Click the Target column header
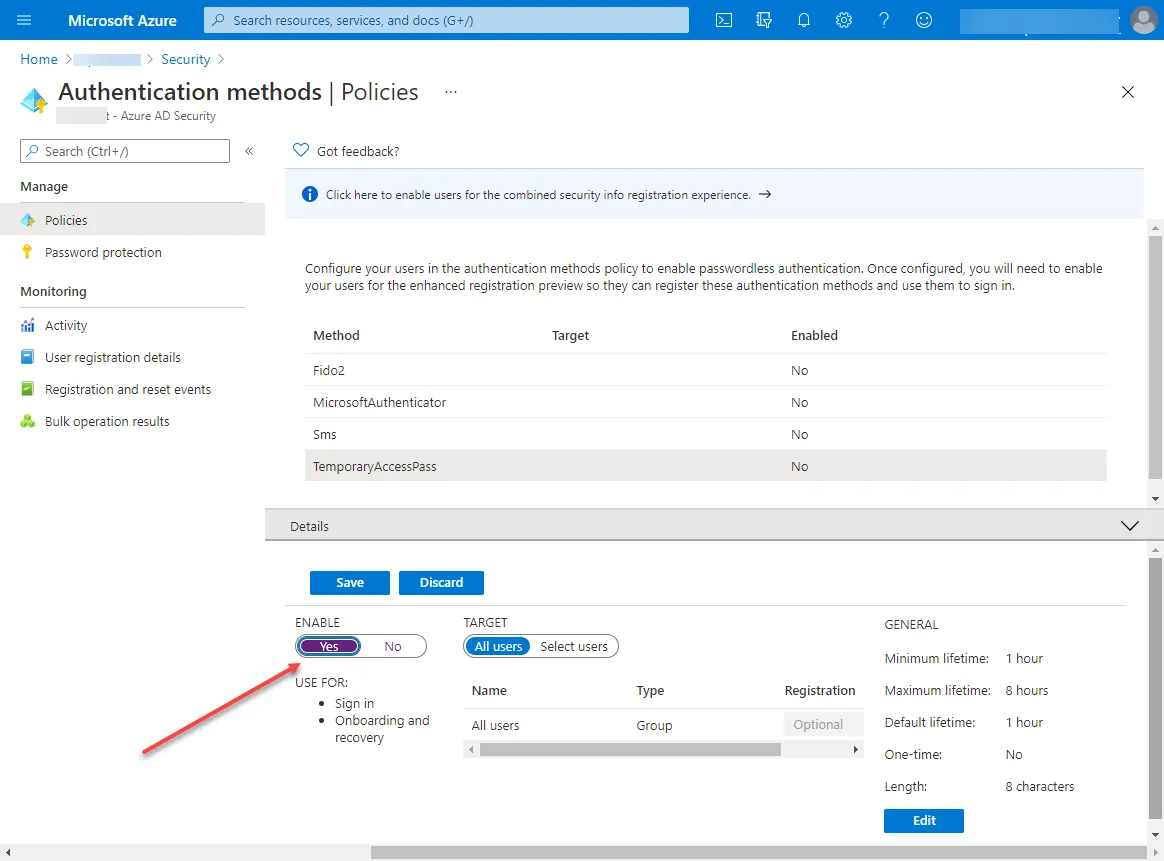1164x861 pixels. point(570,335)
